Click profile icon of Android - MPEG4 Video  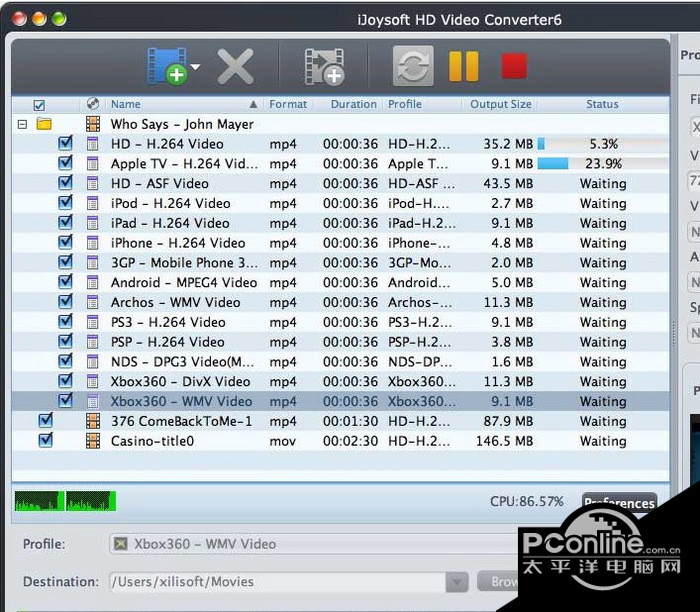92,283
